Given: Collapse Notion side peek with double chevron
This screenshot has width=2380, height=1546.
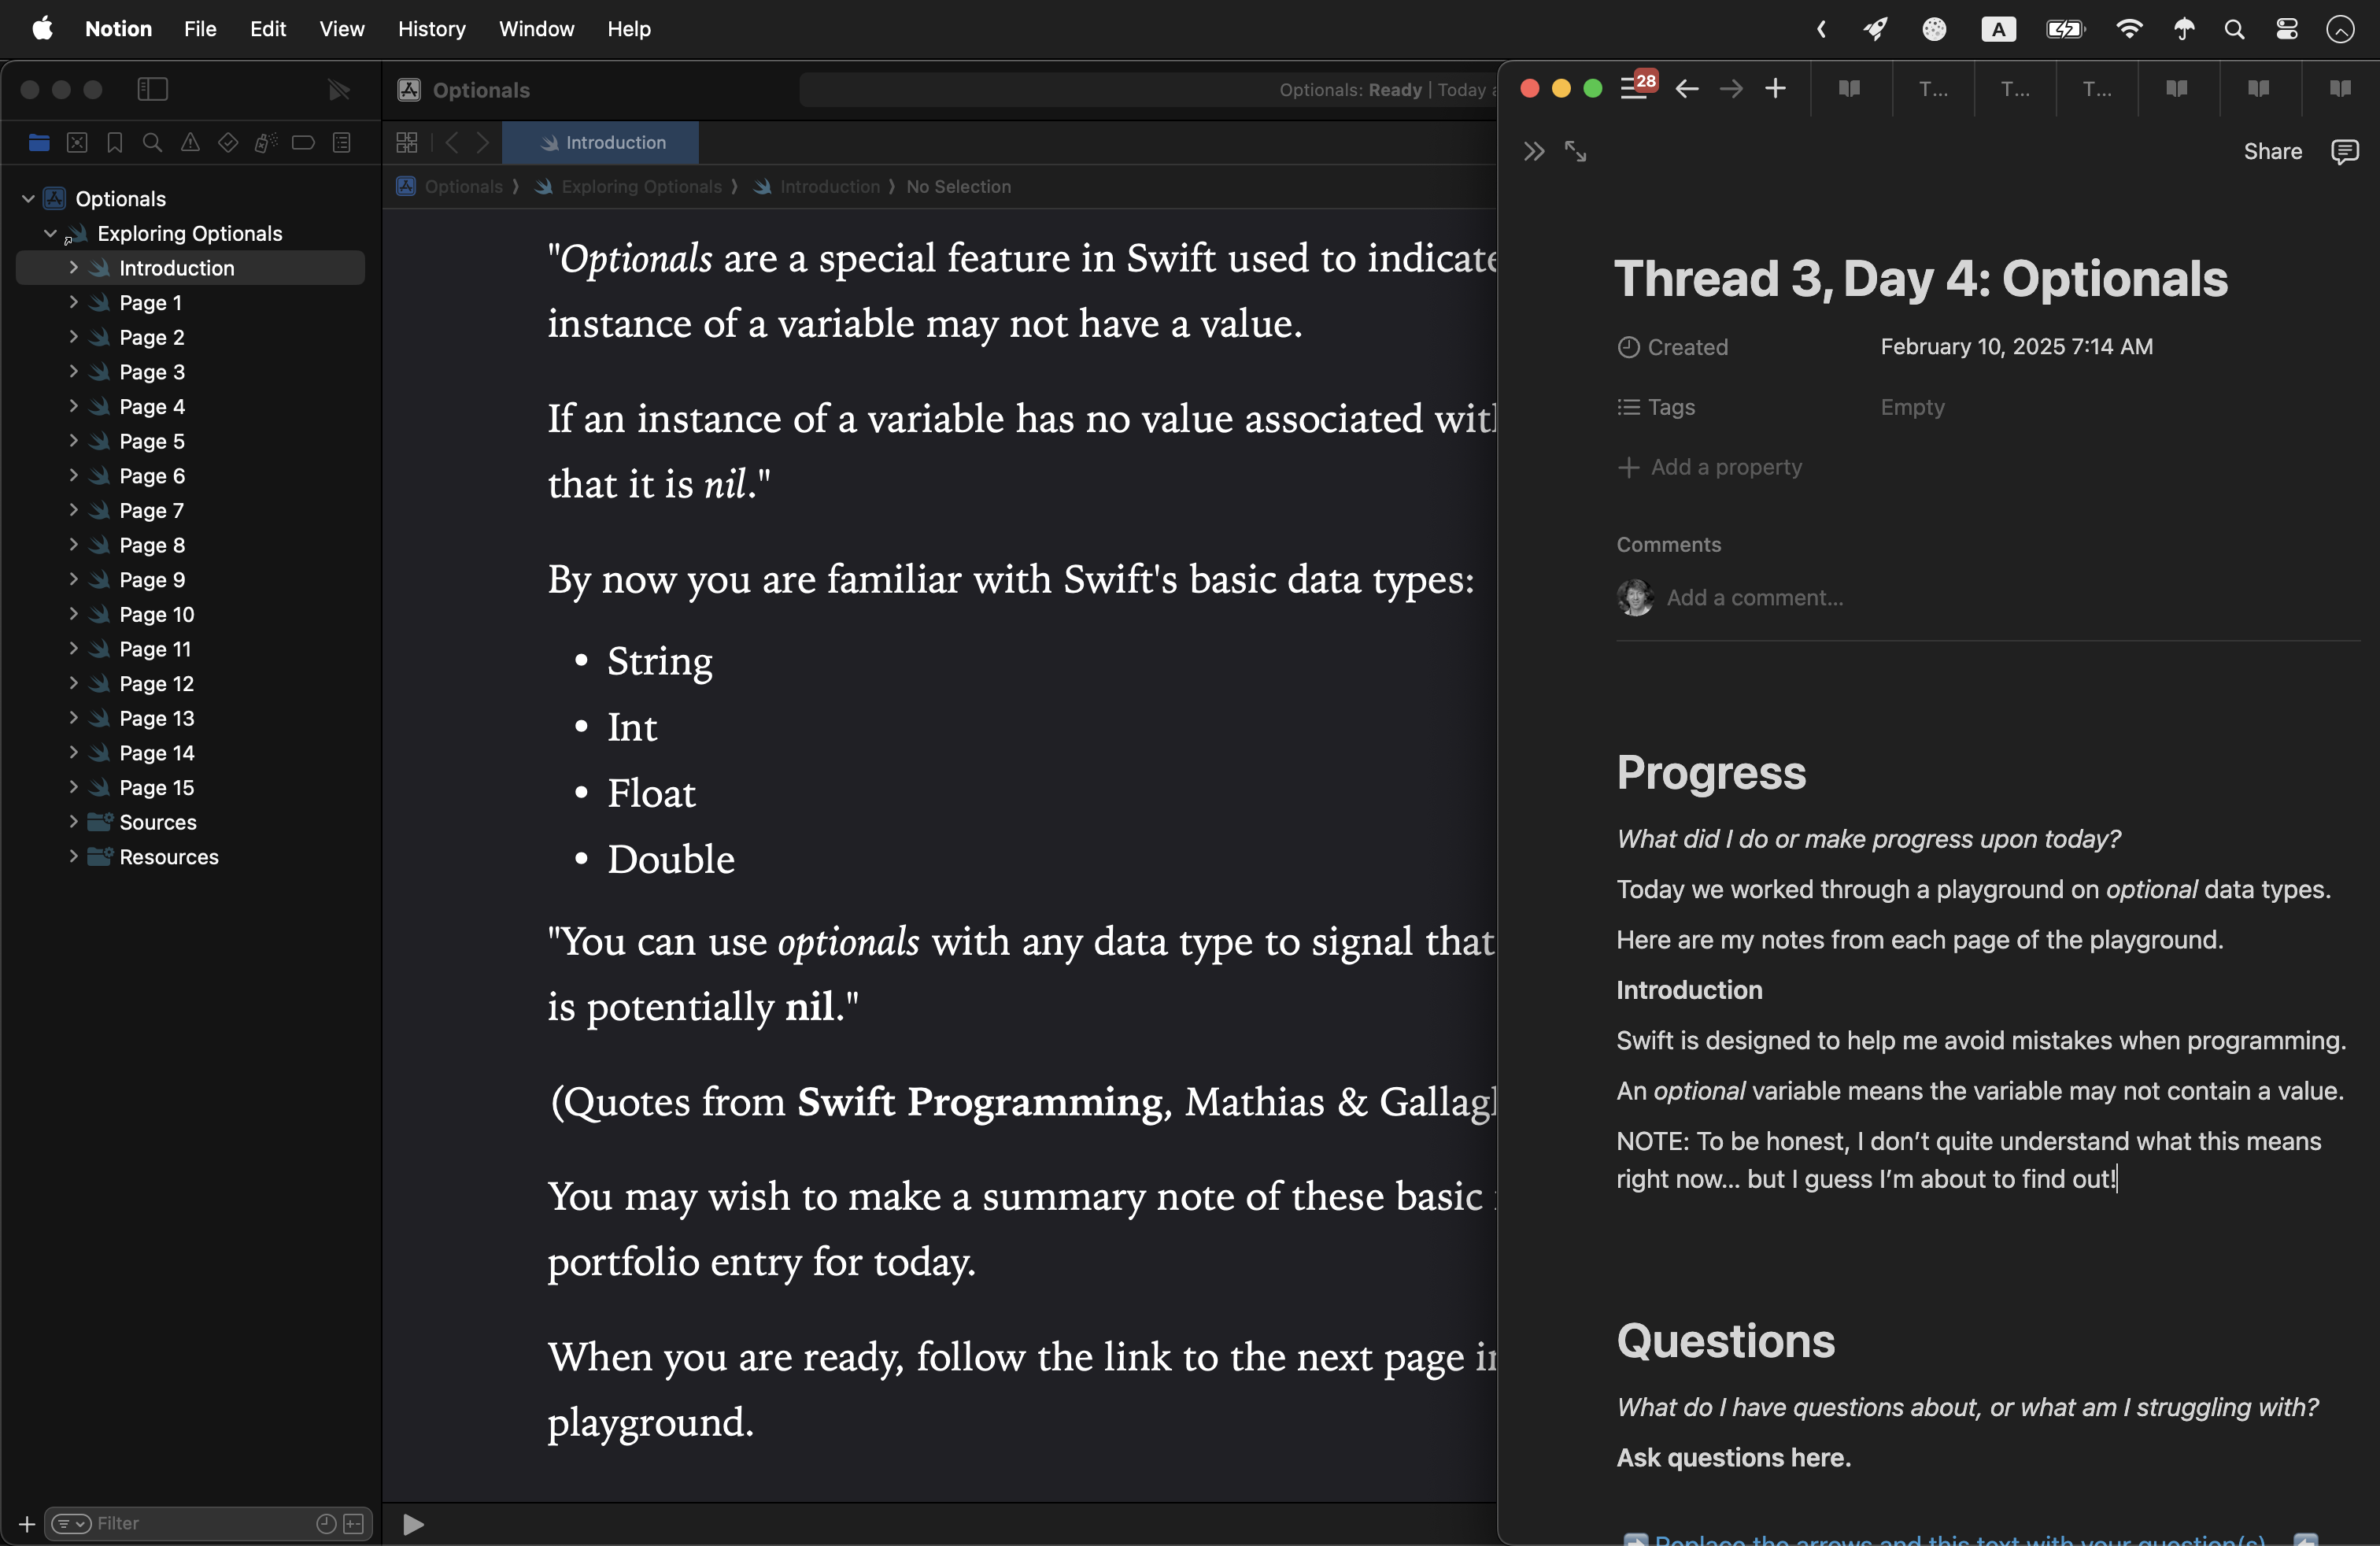Looking at the screenshot, I should (1534, 152).
